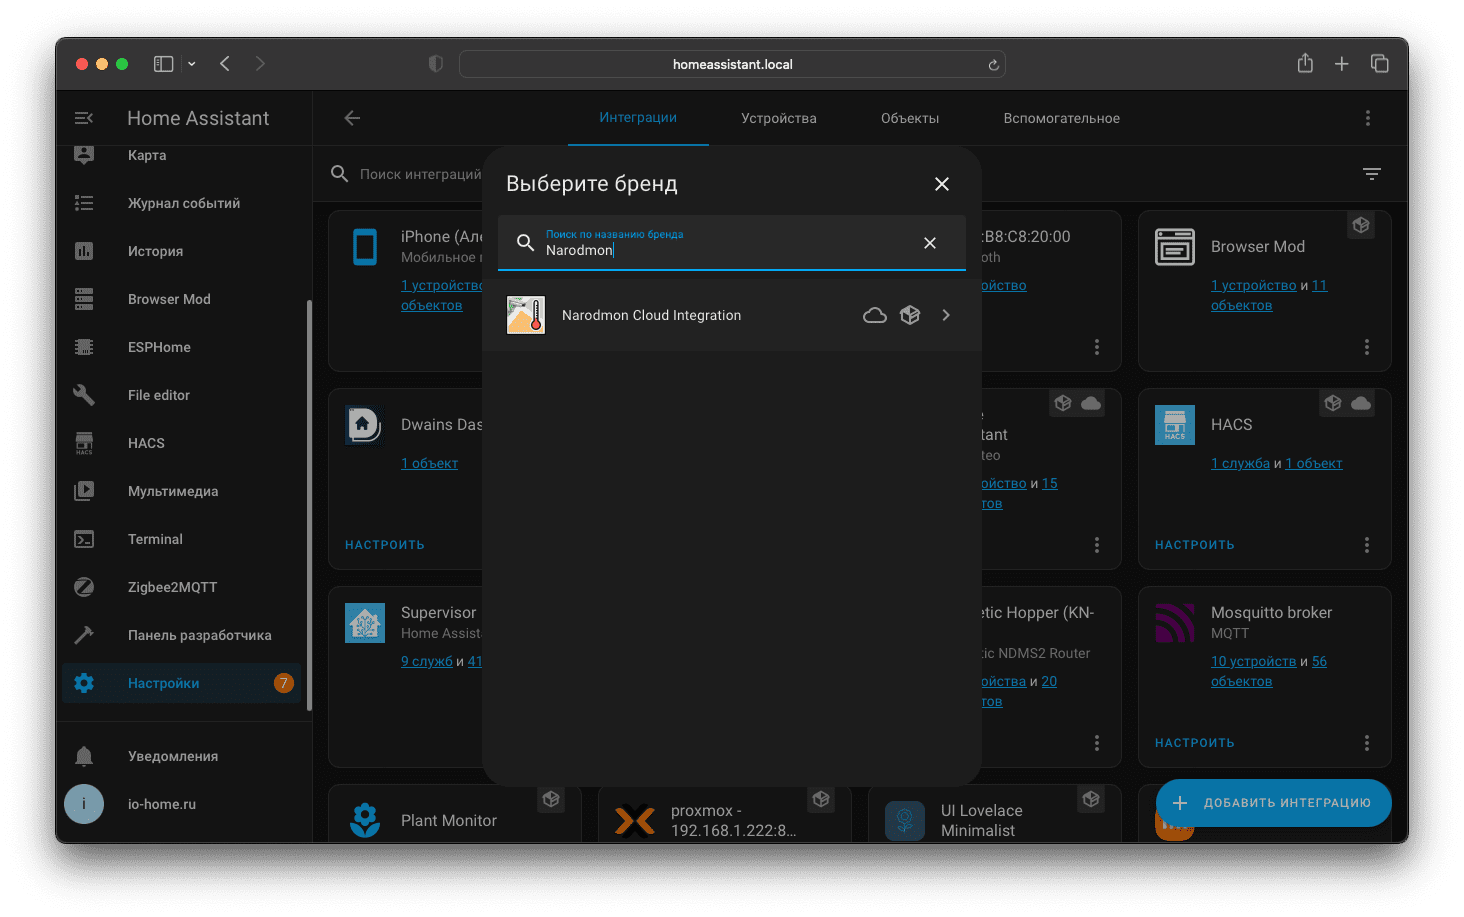The width and height of the screenshot is (1464, 917).
Task: Open HACS in the sidebar
Action: [146, 443]
